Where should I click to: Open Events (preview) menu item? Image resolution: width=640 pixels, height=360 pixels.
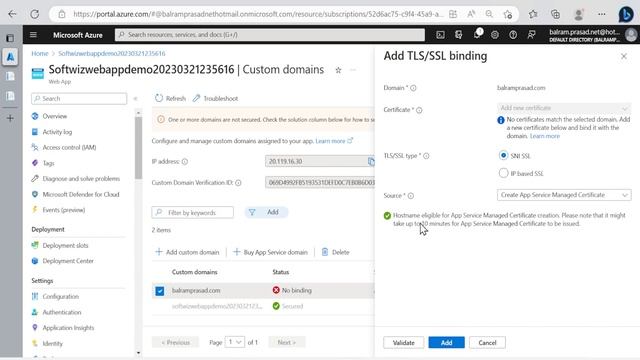point(64,210)
